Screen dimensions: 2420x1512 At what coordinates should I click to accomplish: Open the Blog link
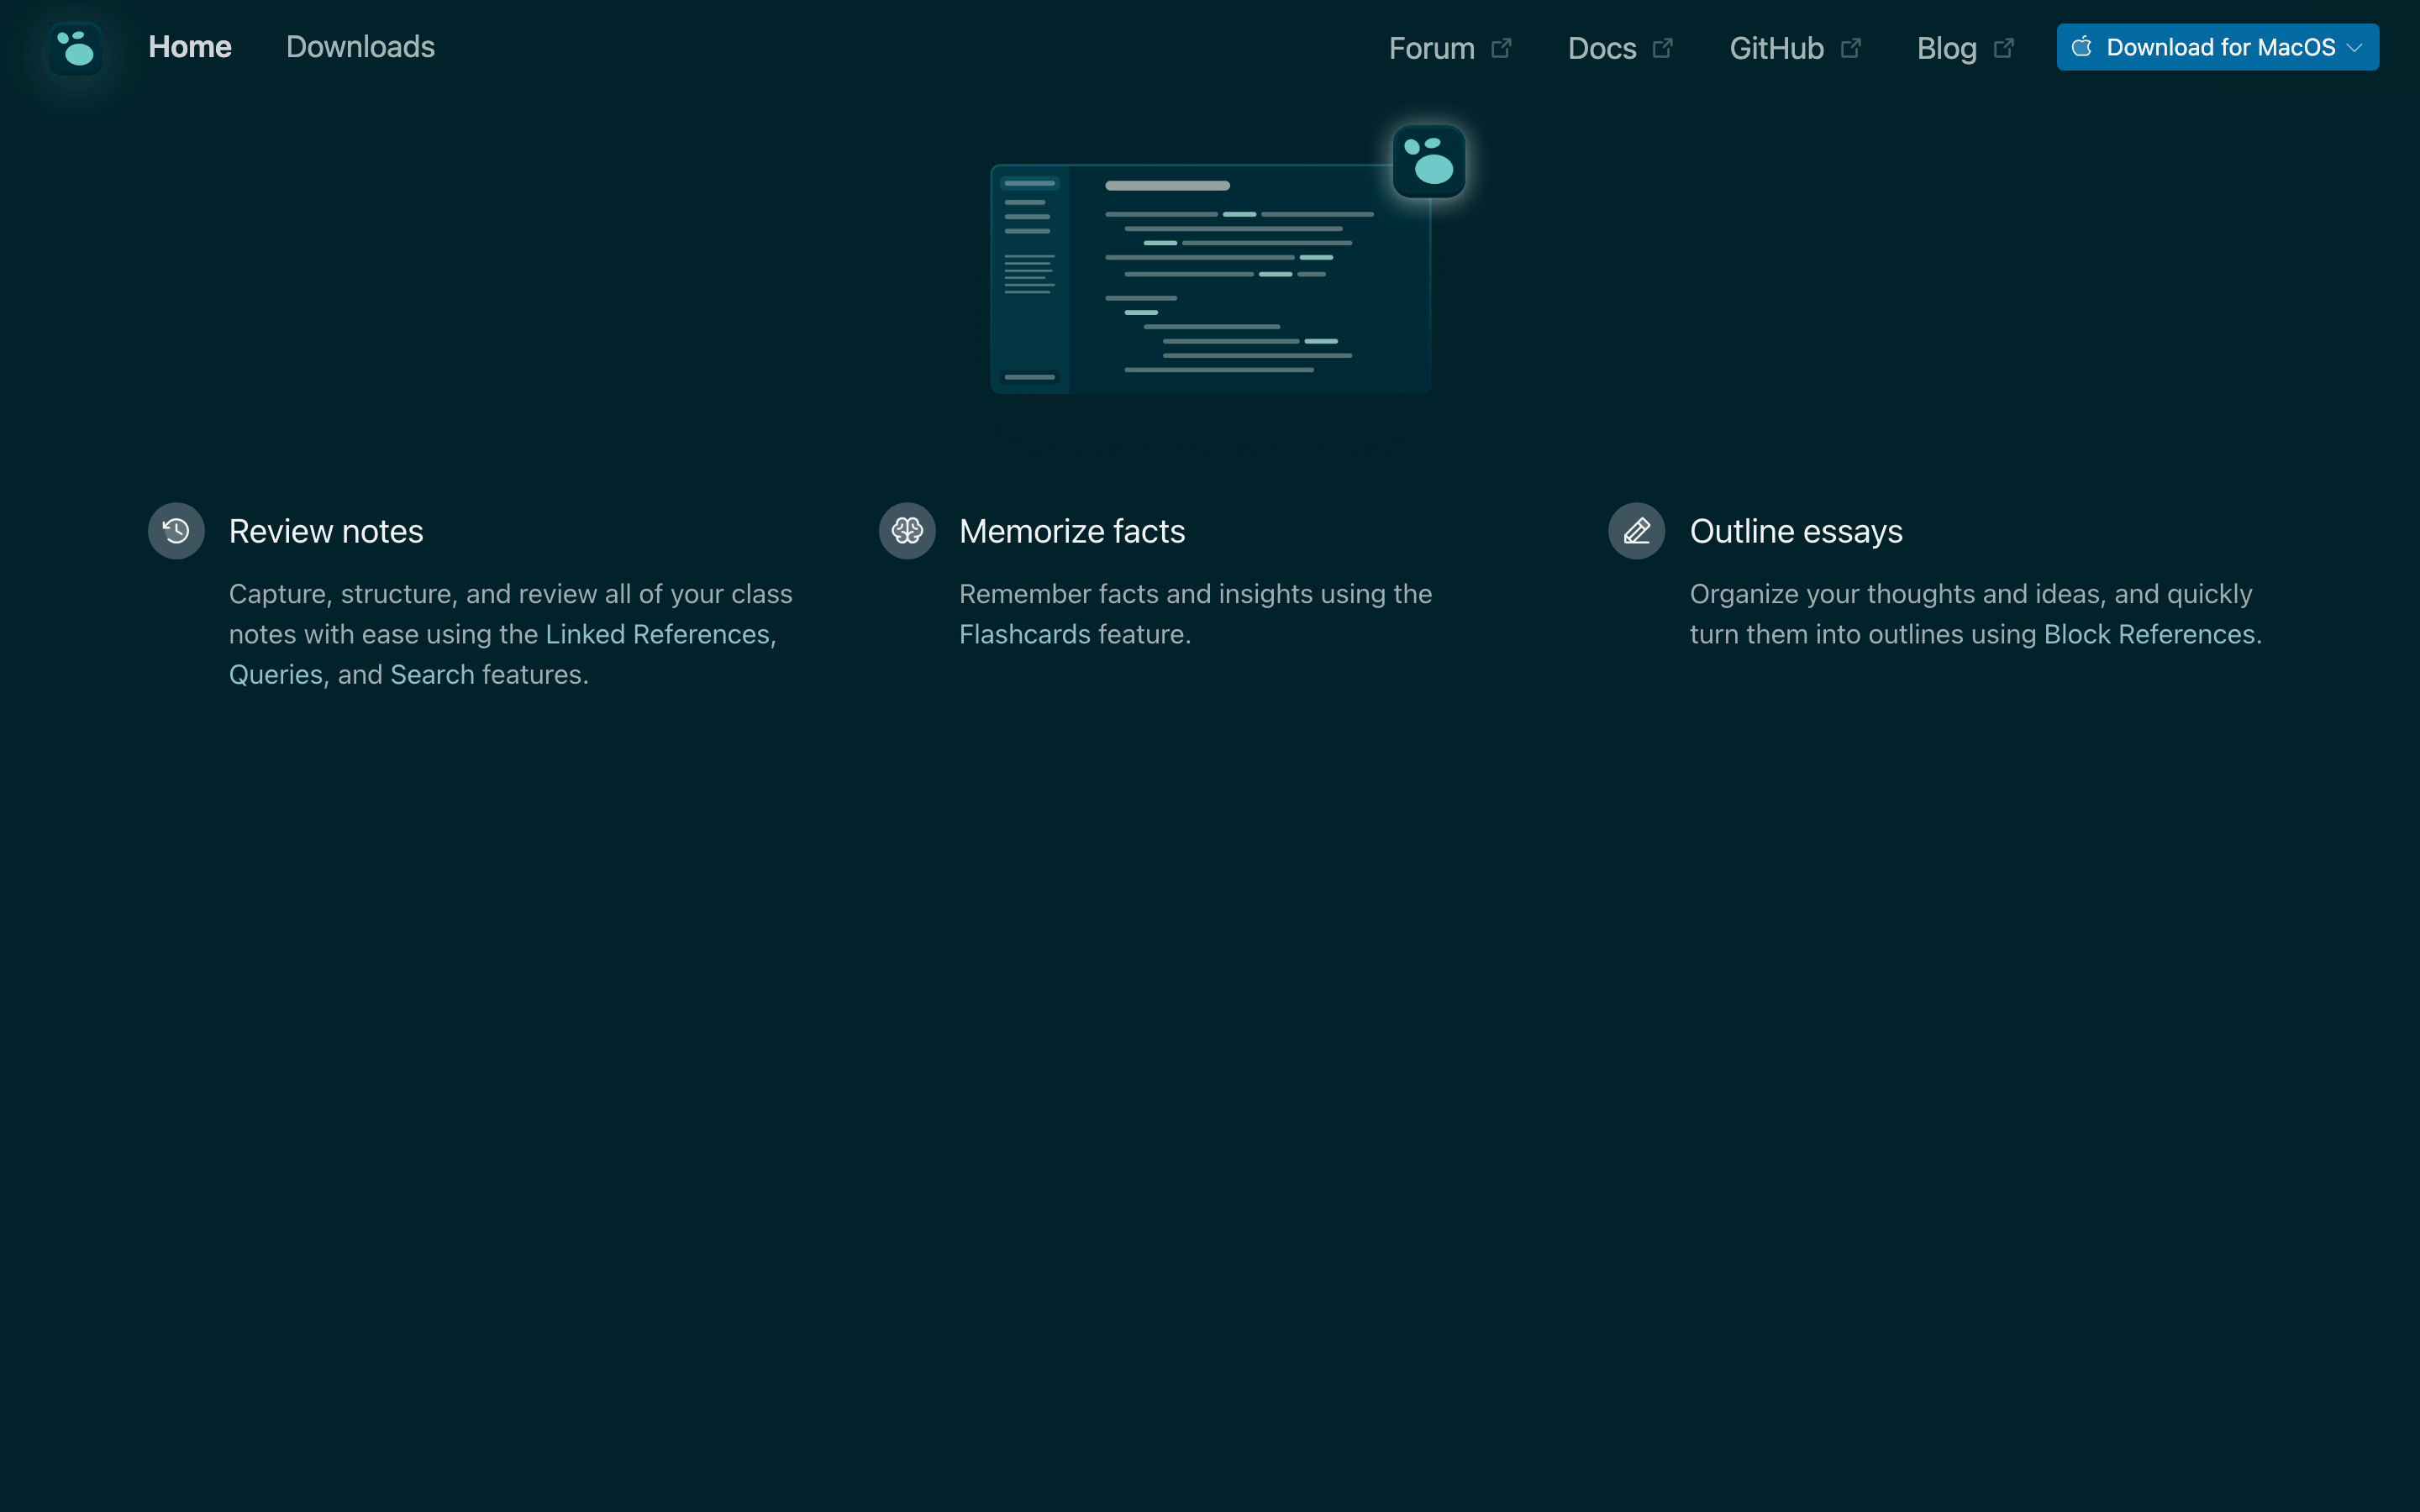tap(1946, 48)
